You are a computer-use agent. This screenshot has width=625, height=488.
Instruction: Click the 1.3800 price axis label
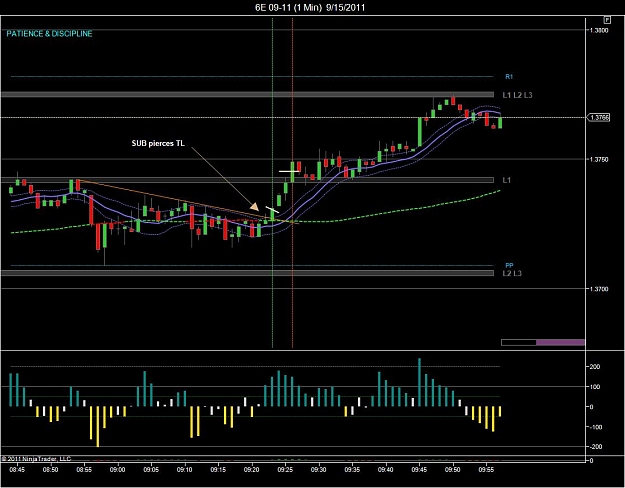tap(599, 30)
